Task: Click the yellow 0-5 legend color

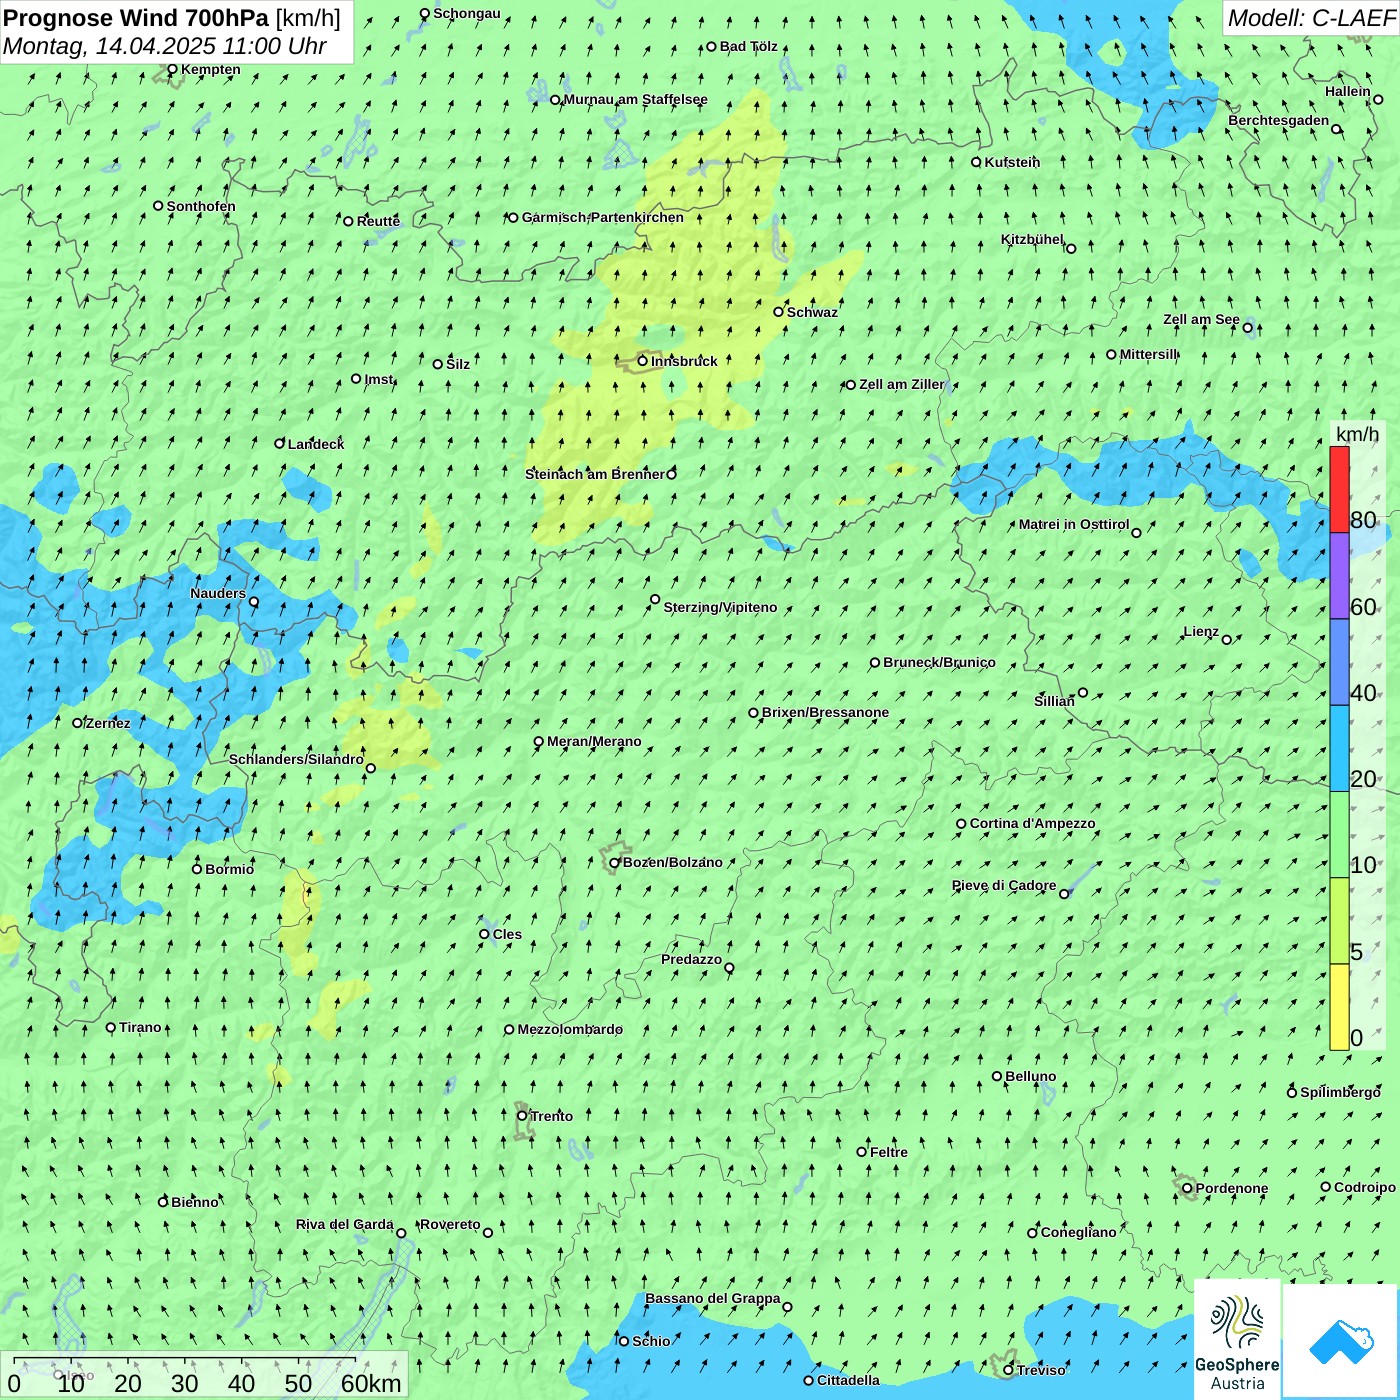Action: [x=1339, y=1007]
